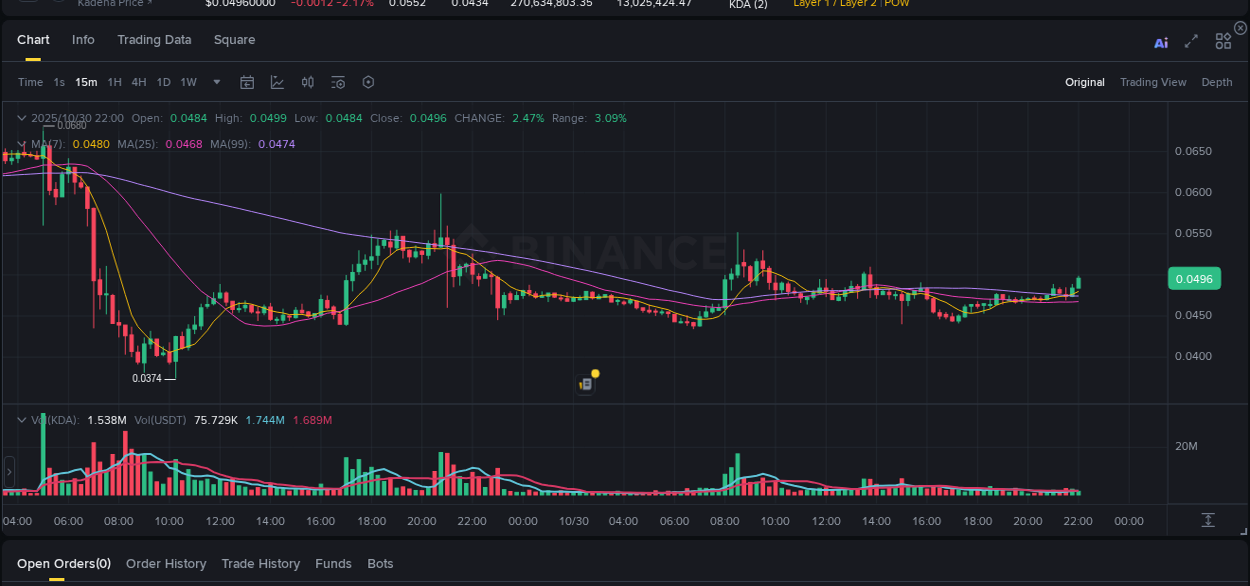Click the green 0.0496 price tag

(1194, 278)
